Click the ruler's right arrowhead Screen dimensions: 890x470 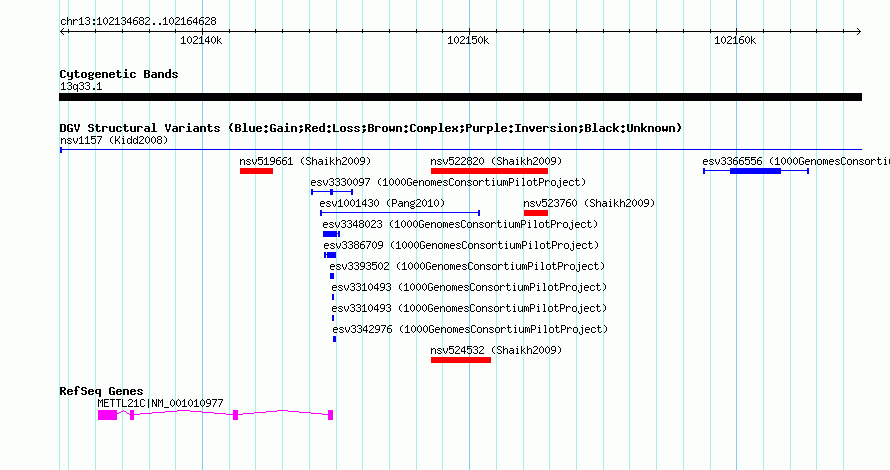[858, 32]
